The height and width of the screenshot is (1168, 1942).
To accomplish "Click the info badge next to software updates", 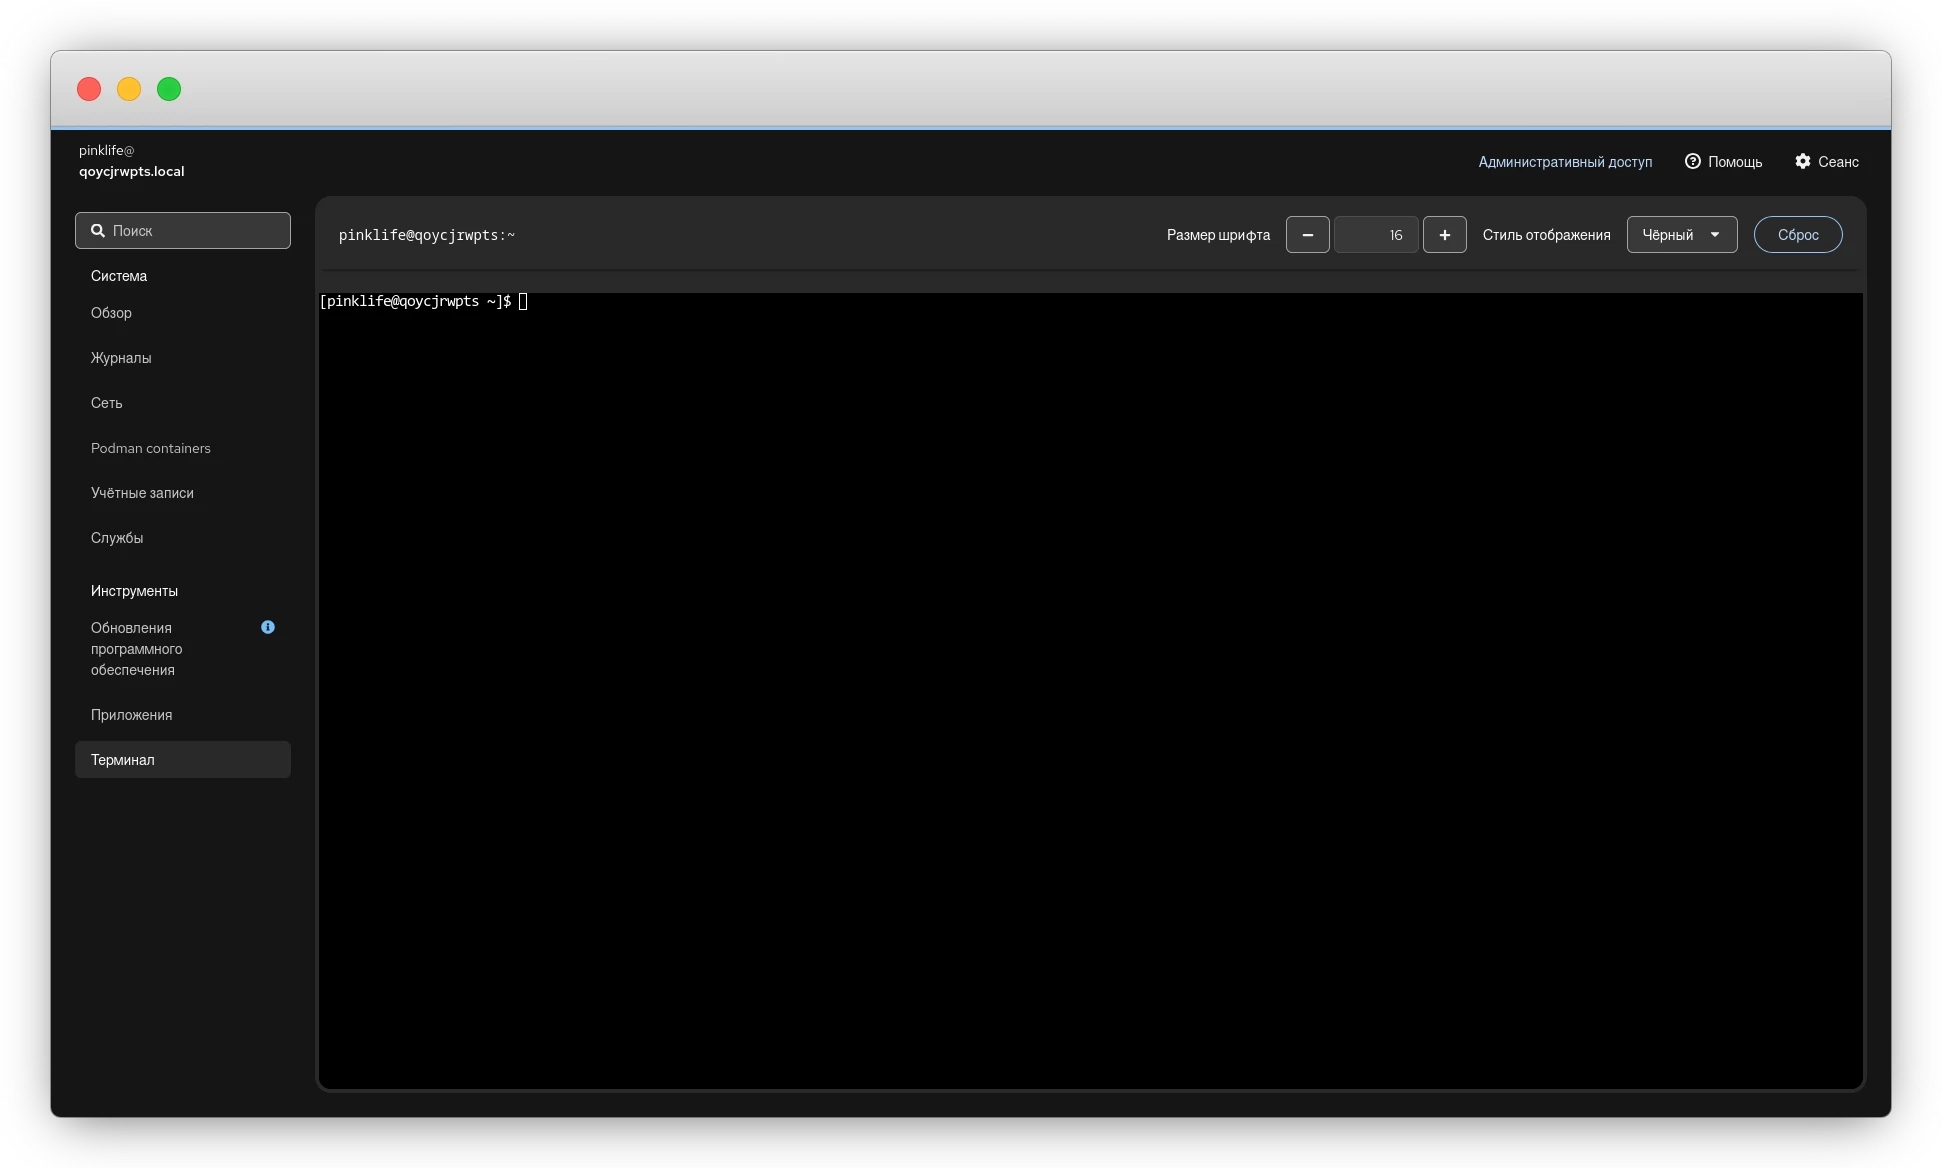I will tap(268, 627).
